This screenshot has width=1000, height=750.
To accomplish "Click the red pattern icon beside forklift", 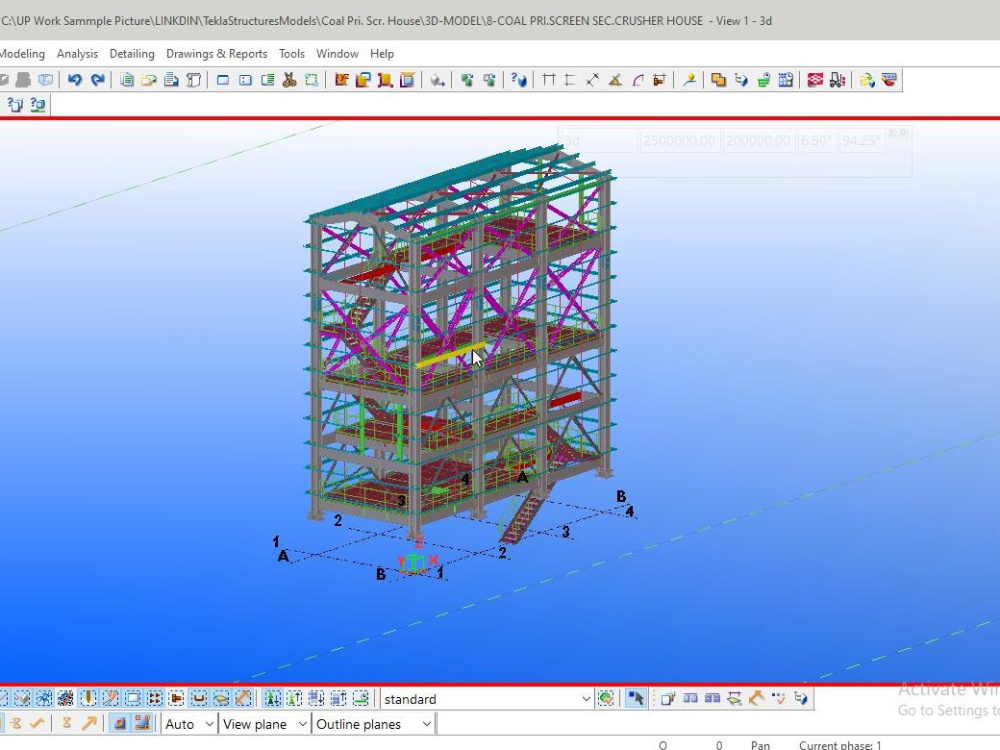I will (814, 80).
